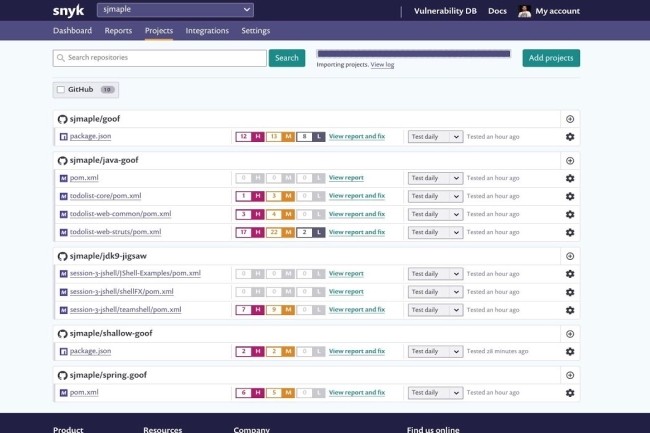Image resolution: width=650 pixels, height=433 pixels.
Task: View report and fix for teamshell/pom.xml
Action: [357, 310]
